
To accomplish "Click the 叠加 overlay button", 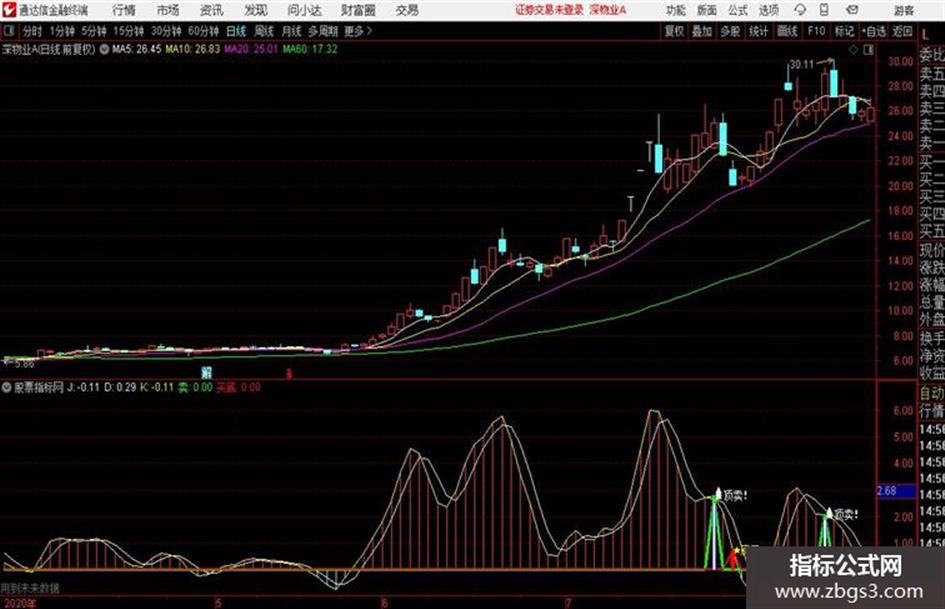I will point(702,31).
